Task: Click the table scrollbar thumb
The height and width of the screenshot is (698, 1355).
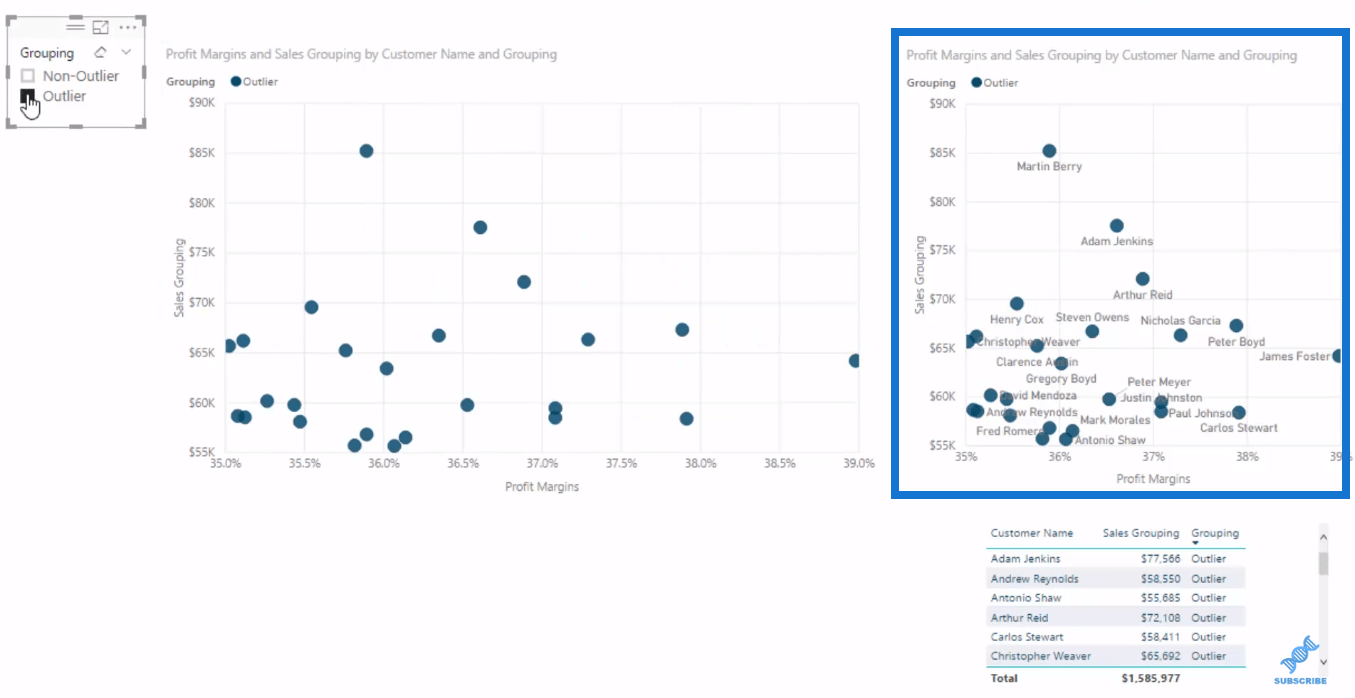Action: coord(1323,563)
